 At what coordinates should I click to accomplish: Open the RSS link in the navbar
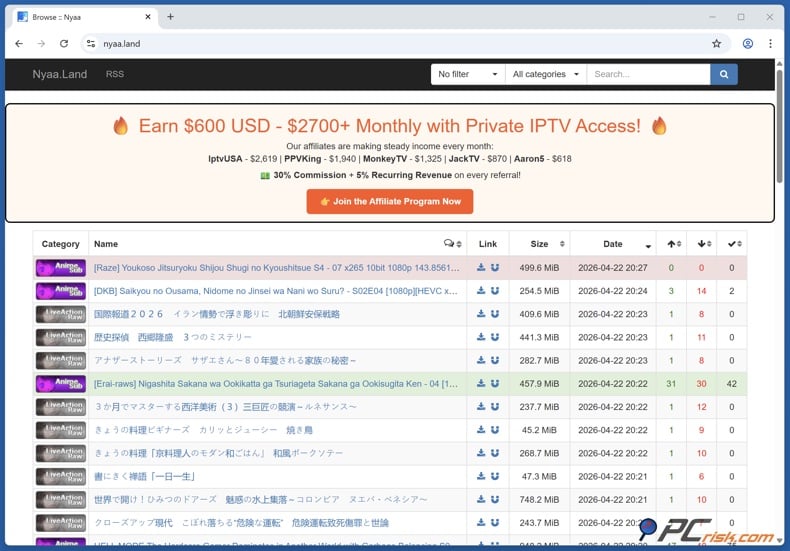tap(115, 74)
